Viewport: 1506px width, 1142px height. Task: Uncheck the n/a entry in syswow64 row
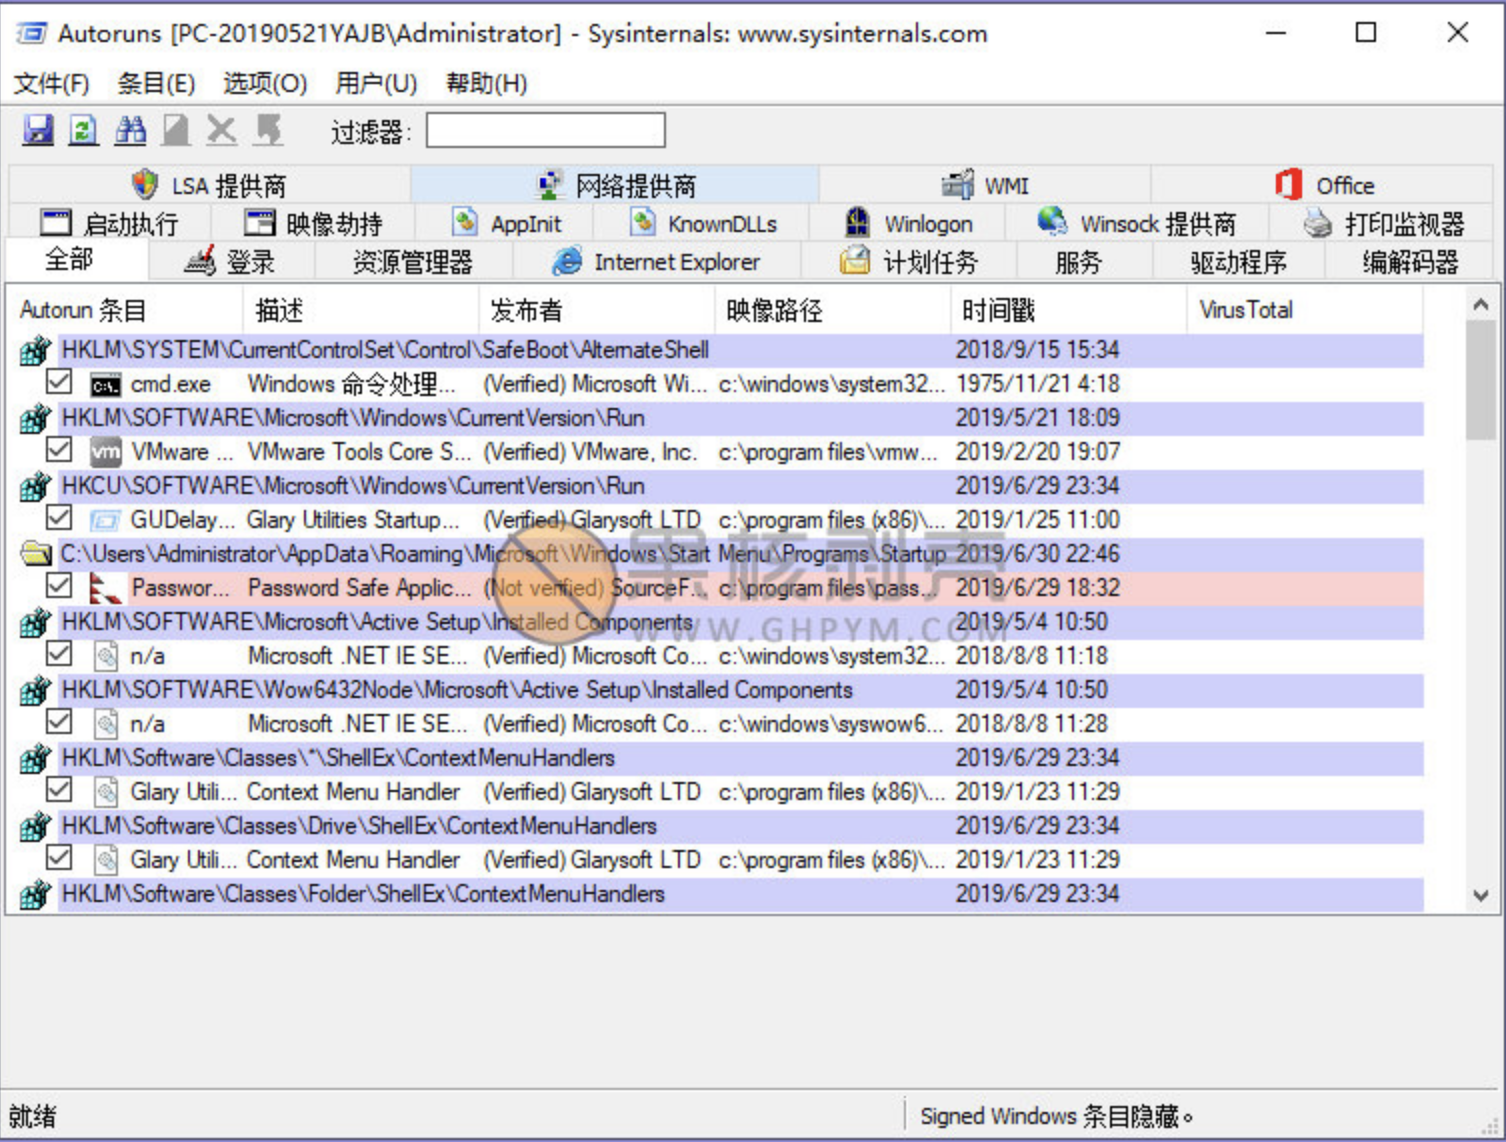[x=59, y=722]
